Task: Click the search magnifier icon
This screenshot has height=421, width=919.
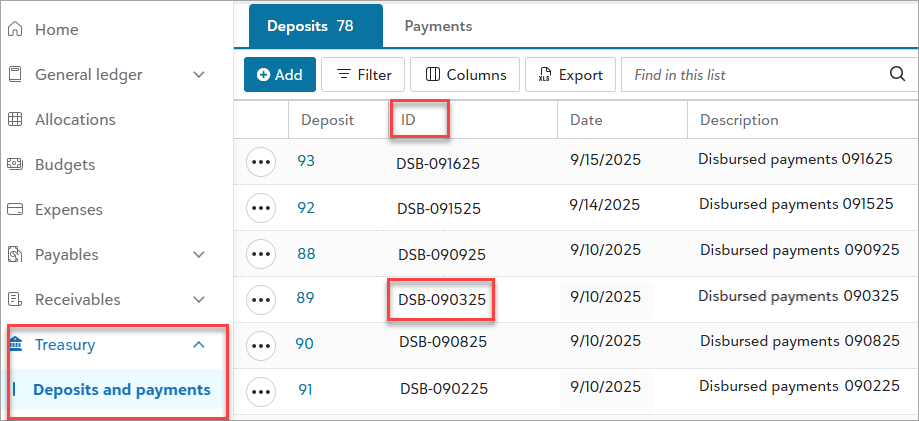Action: tap(897, 75)
